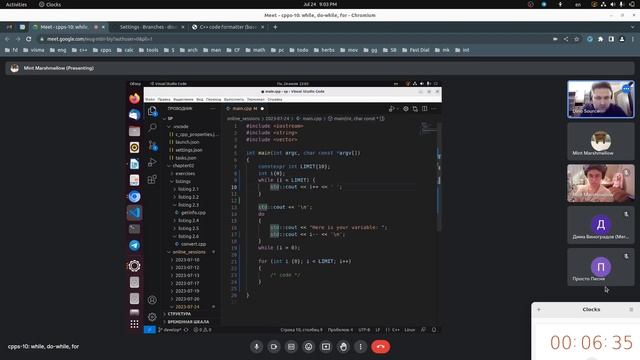Toggle captions button in Meet controls
Viewport: 640px width, 360px height.
(291, 347)
